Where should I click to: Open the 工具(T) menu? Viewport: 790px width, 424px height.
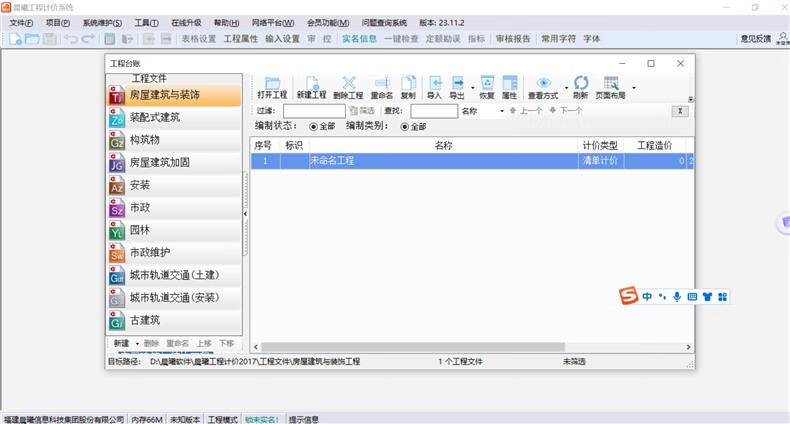point(146,22)
